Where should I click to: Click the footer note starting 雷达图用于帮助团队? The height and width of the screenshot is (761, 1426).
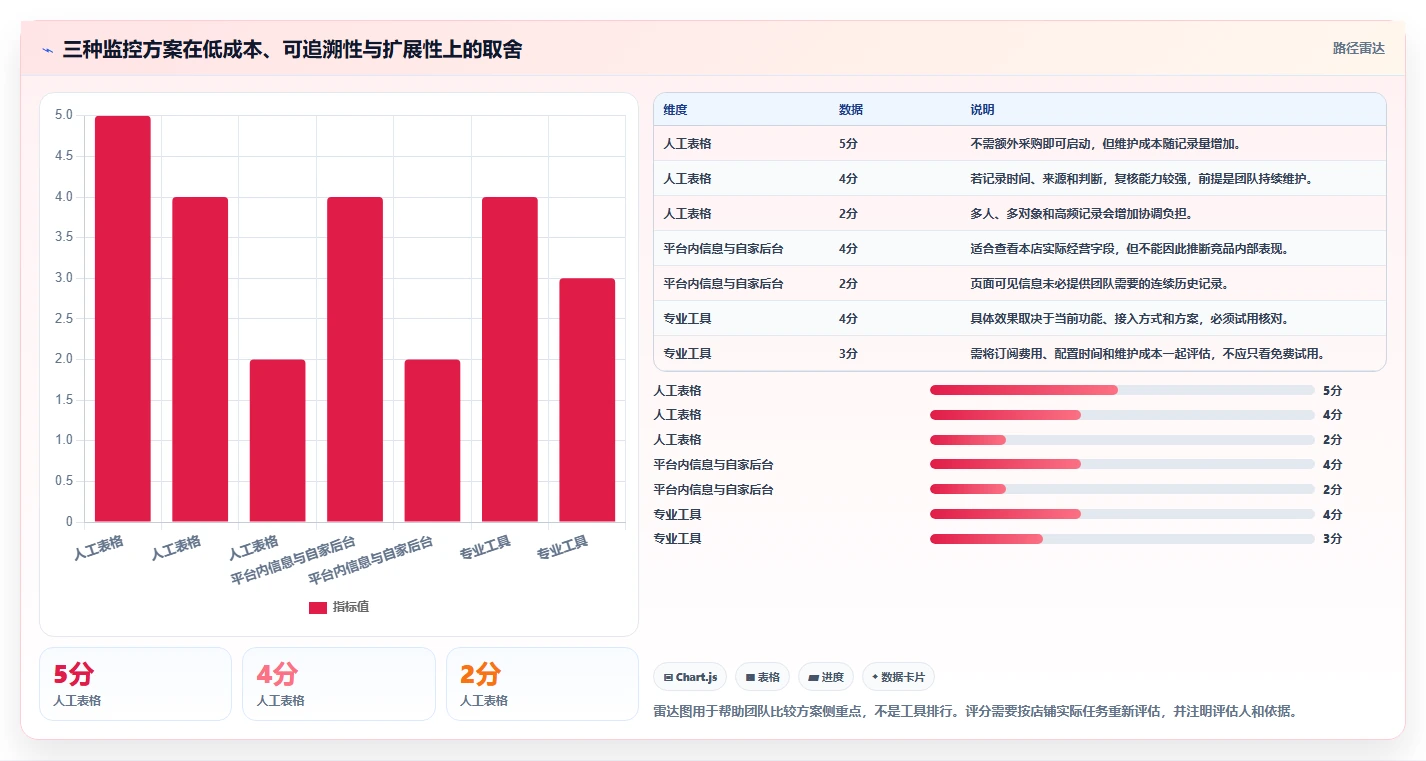coord(975,712)
